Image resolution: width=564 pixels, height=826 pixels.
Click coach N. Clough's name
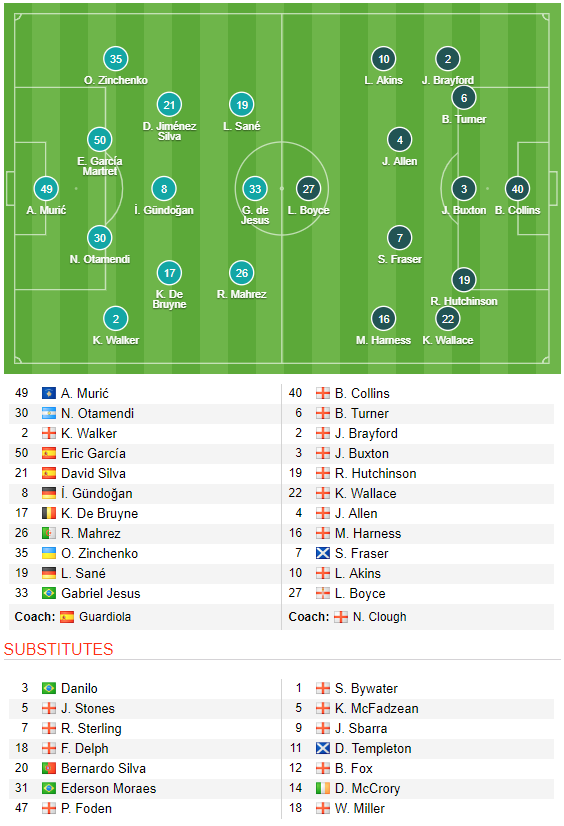[380, 617]
